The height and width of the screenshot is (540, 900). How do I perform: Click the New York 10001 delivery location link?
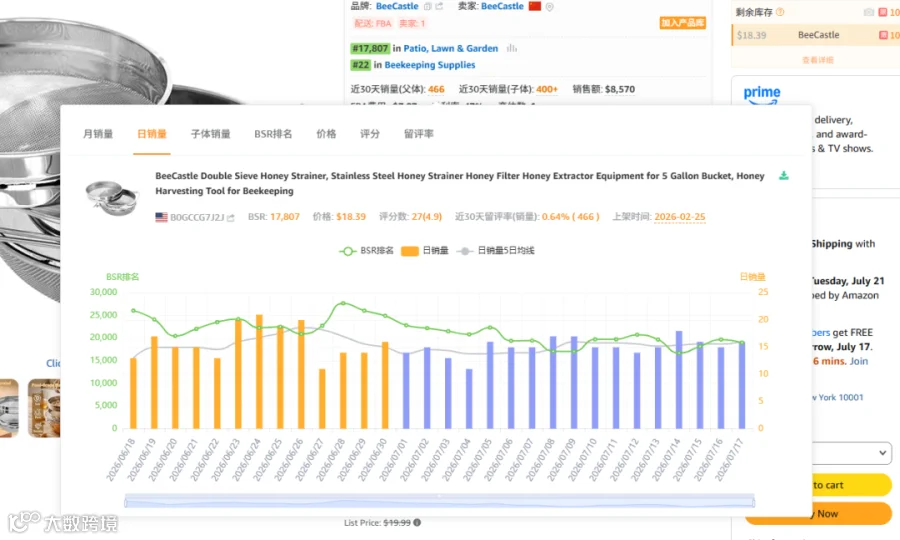pos(840,397)
